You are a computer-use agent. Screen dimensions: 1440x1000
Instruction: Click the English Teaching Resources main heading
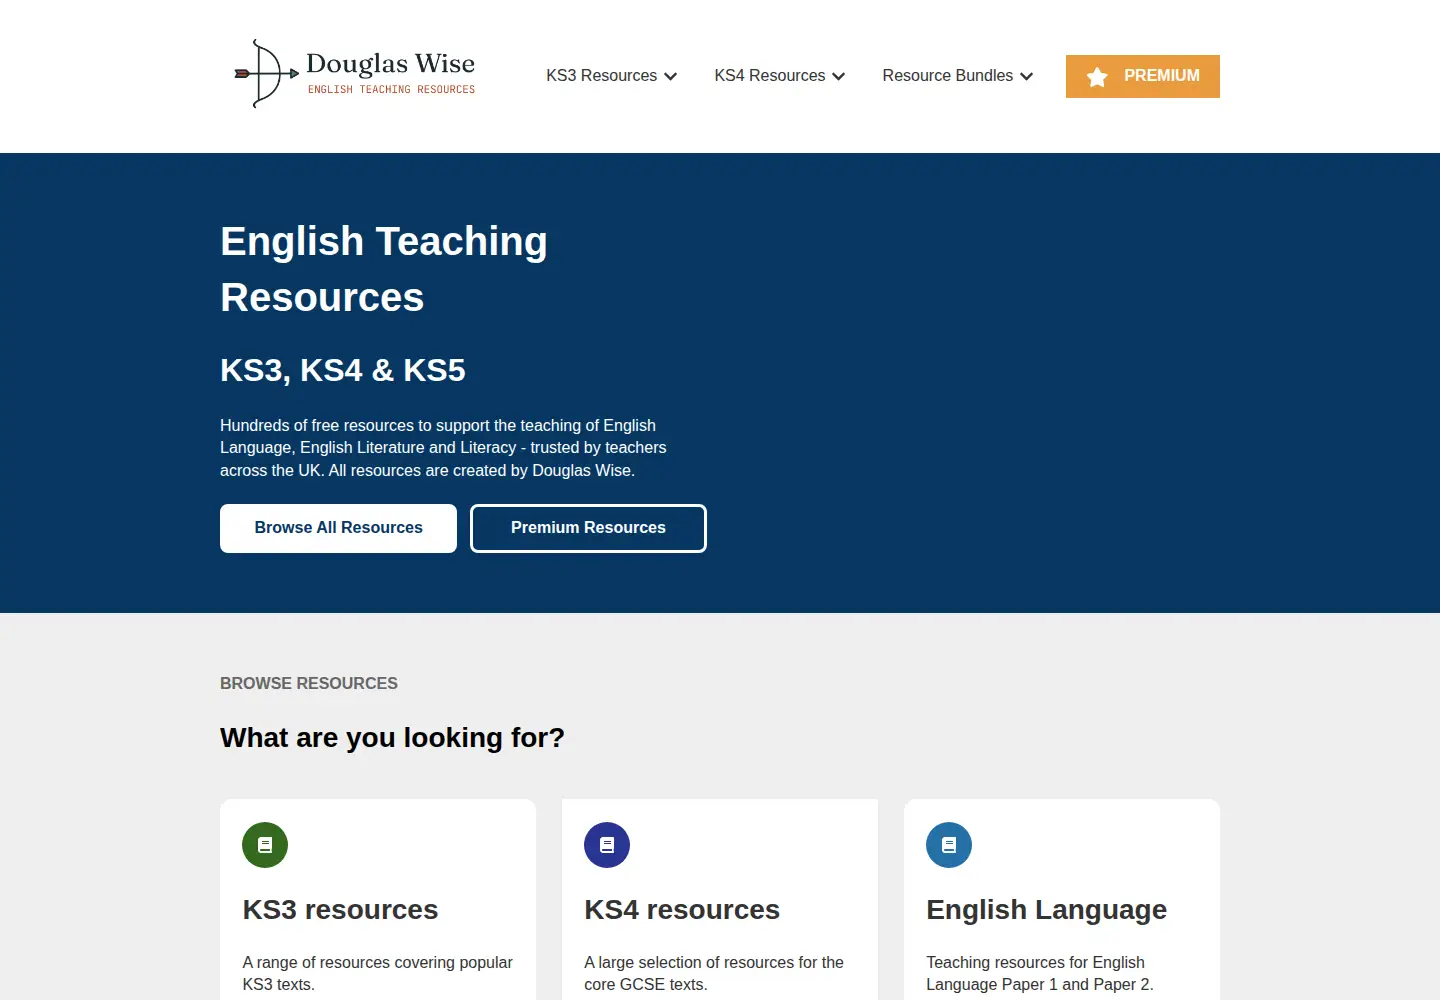384,269
